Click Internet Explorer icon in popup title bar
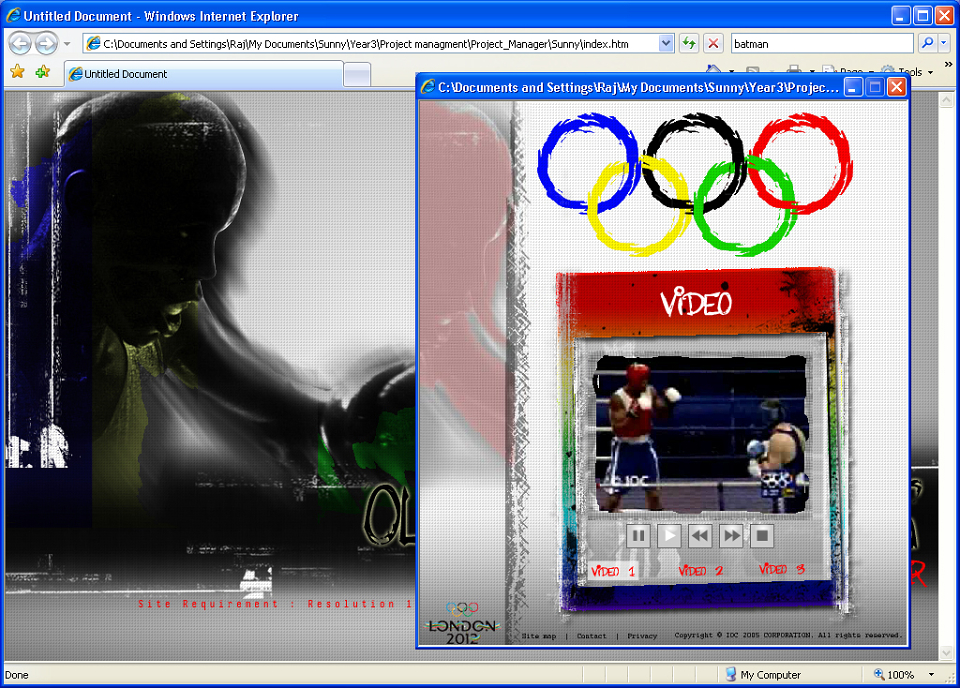The image size is (960, 688). click(x=428, y=87)
